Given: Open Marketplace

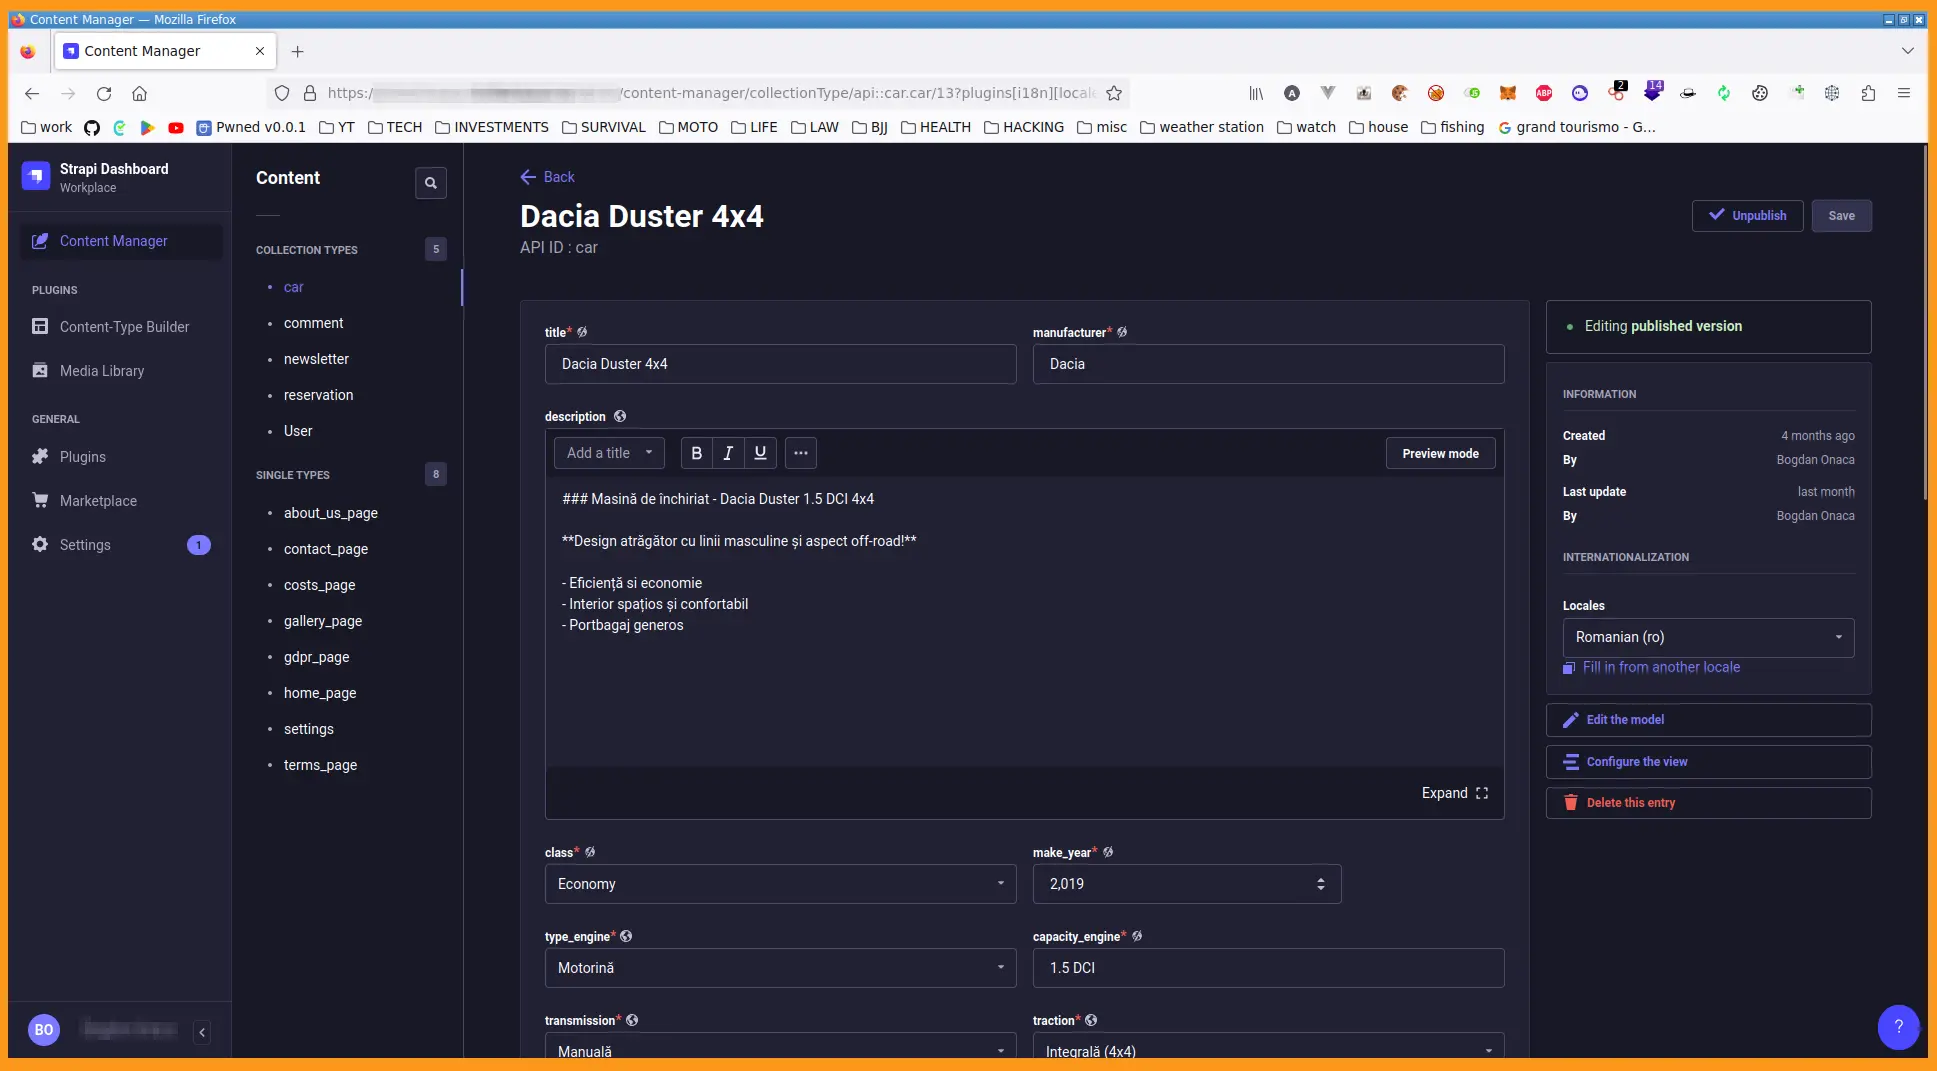Looking at the screenshot, I should pyautogui.click(x=121, y=501).
